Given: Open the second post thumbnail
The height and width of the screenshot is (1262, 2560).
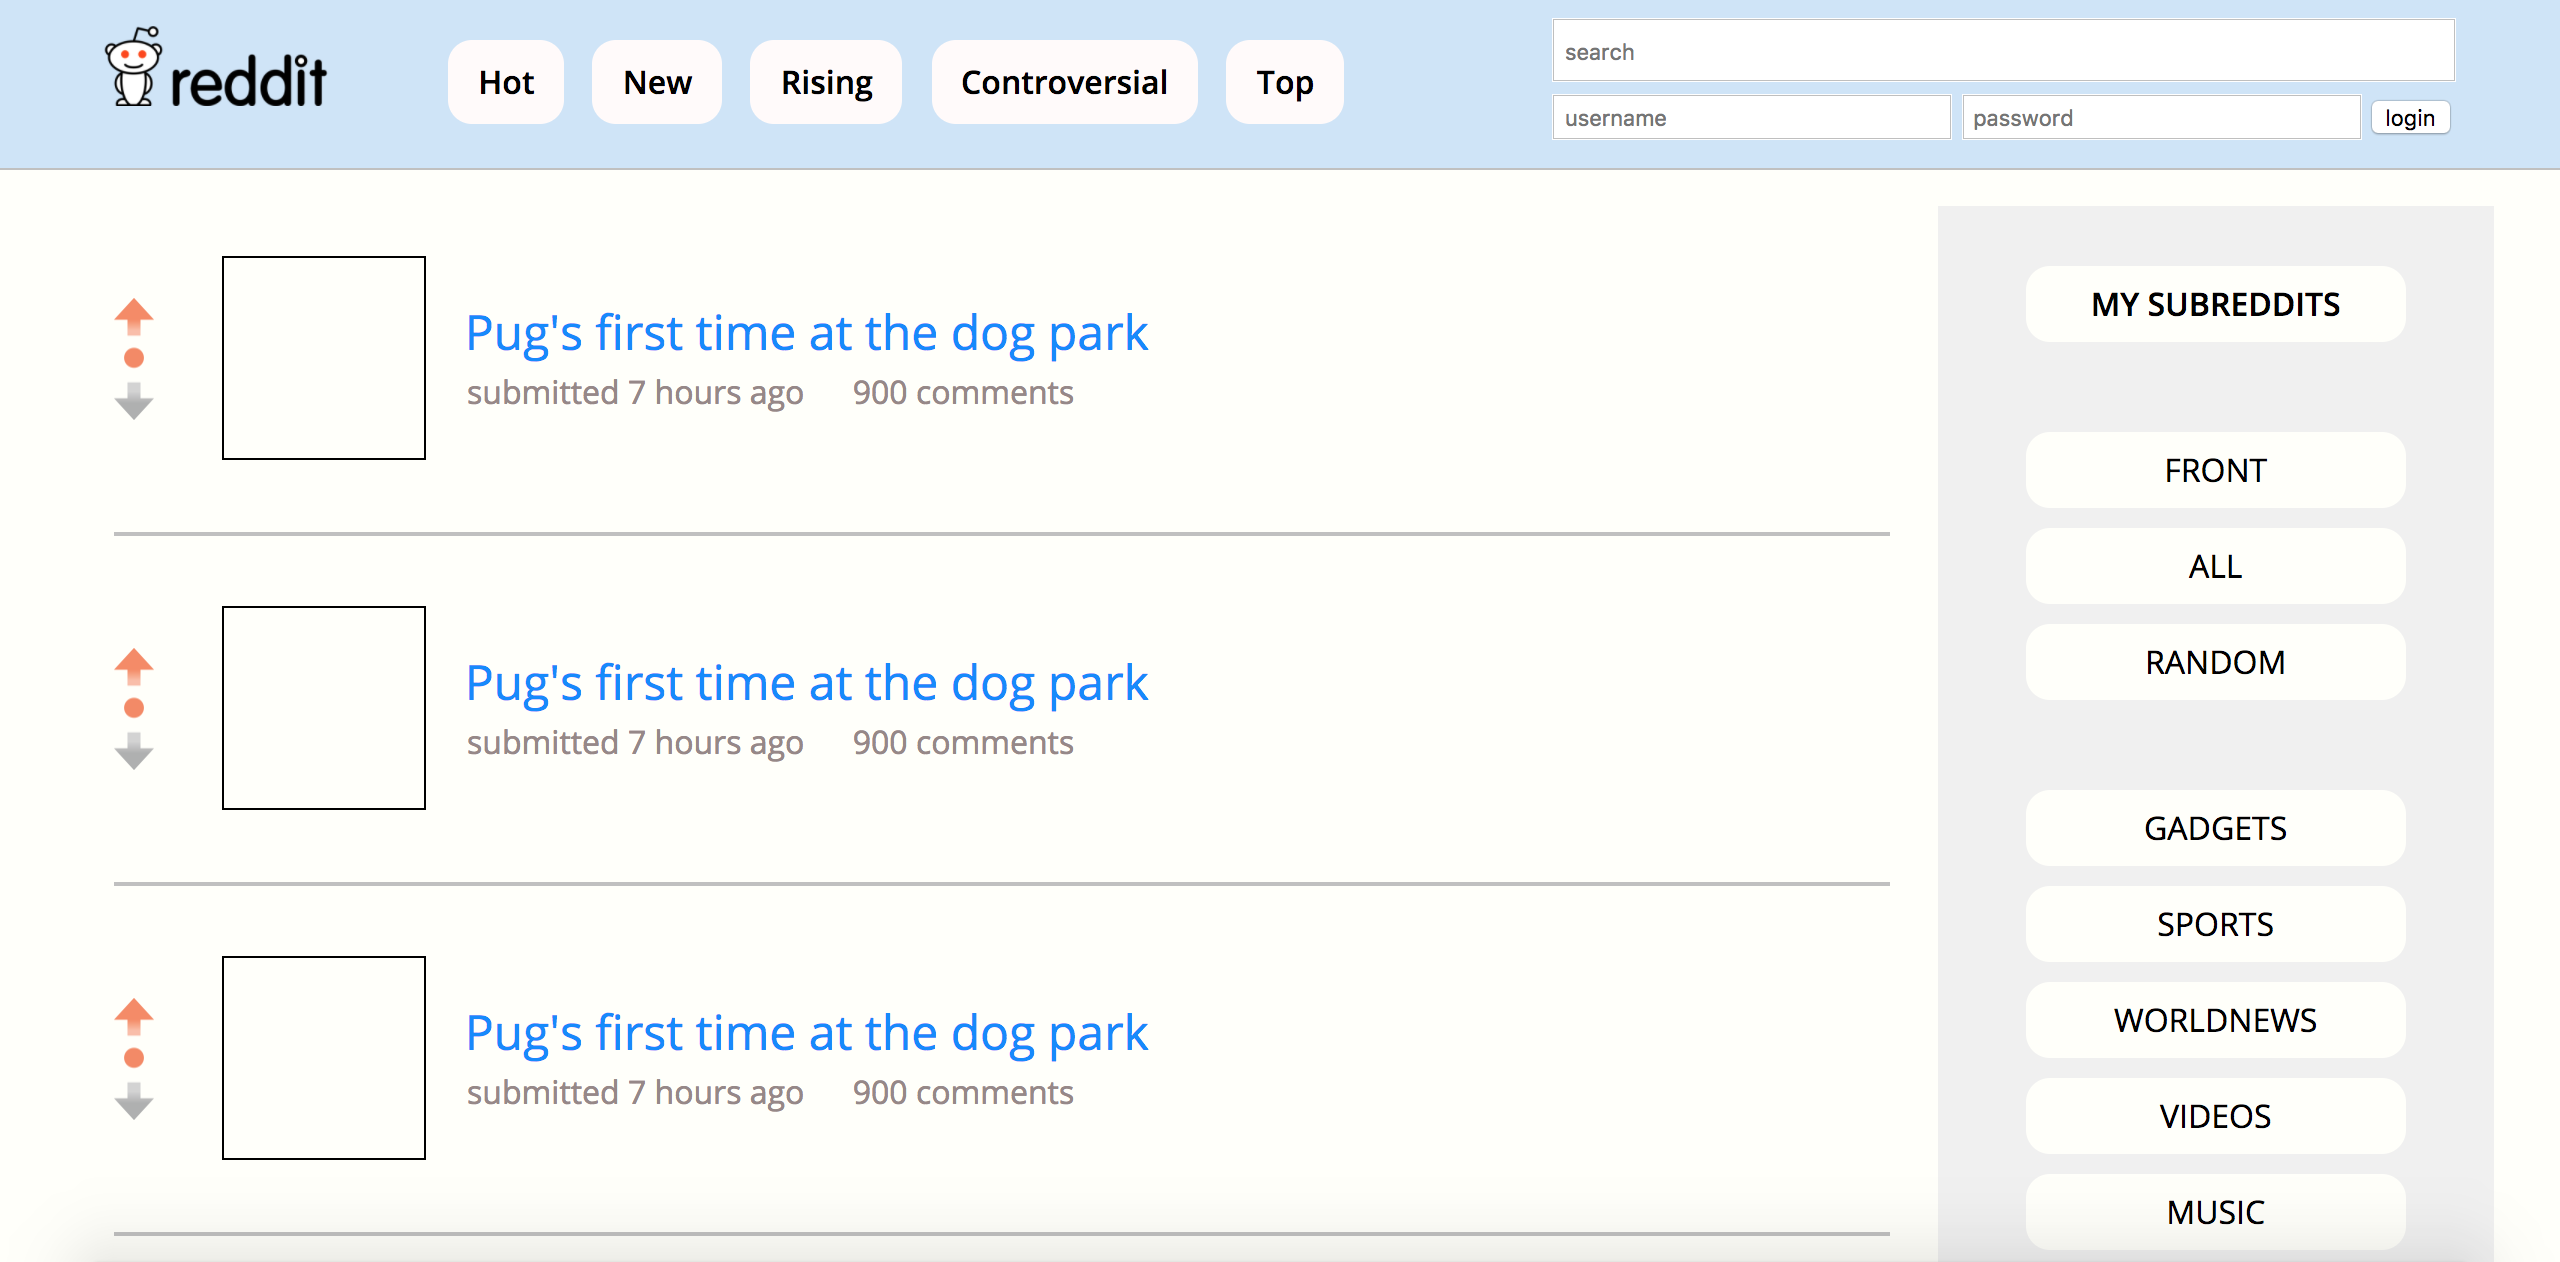Looking at the screenshot, I should coord(324,708).
